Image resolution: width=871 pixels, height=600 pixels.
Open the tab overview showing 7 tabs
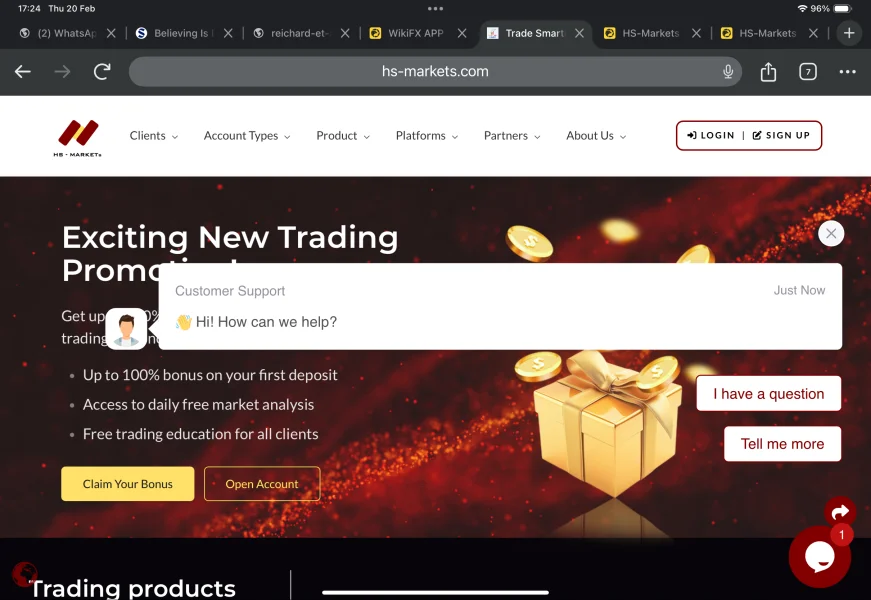pyautogui.click(x=808, y=72)
